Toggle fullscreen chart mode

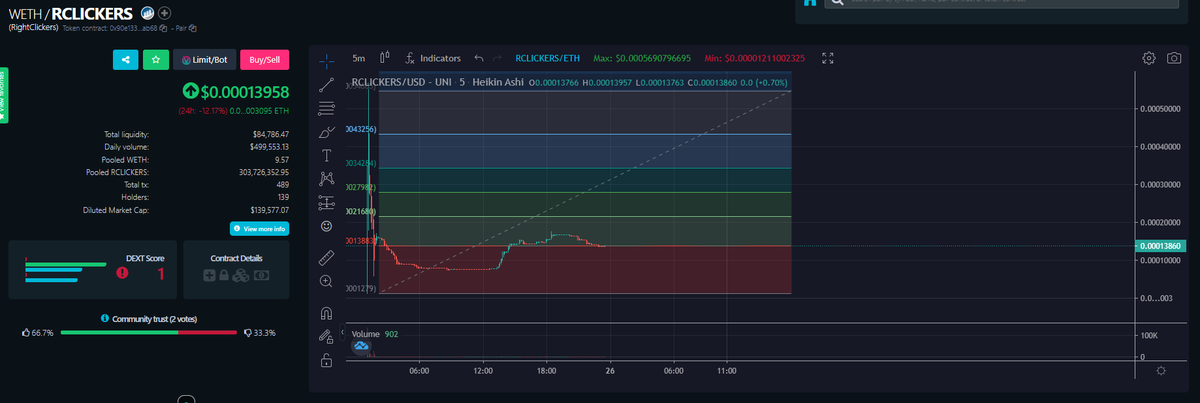[827, 58]
